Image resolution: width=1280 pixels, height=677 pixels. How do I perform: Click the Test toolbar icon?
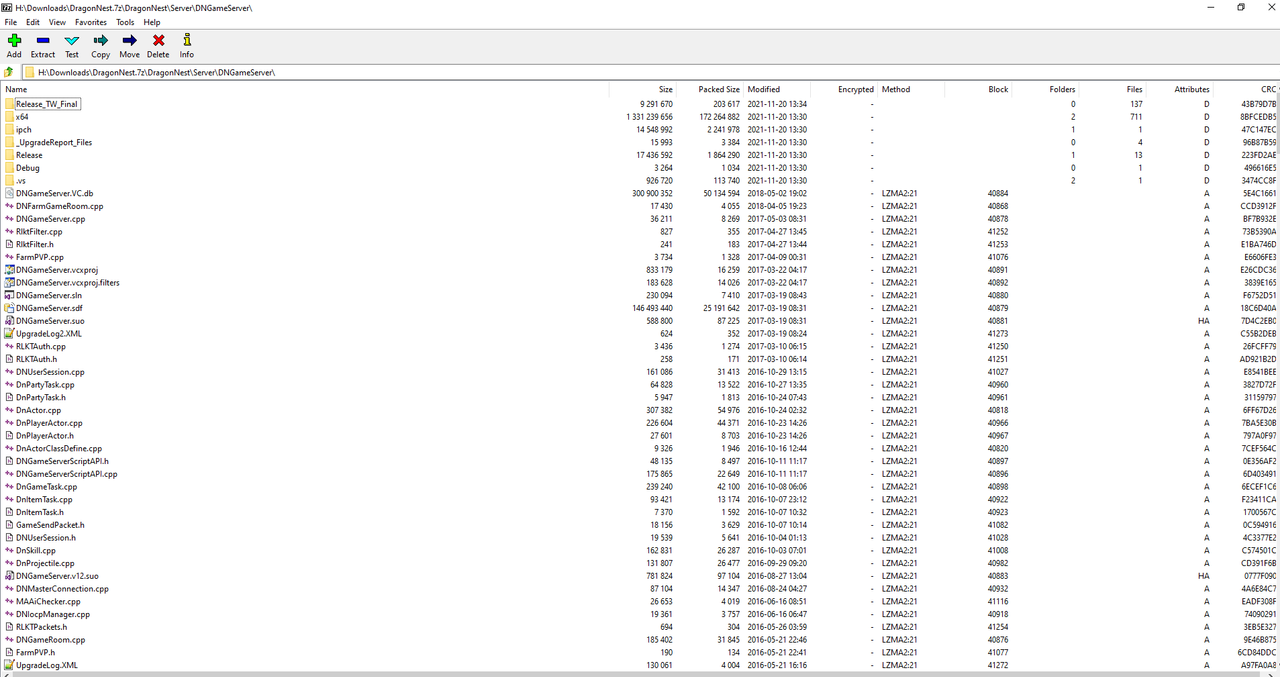tap(72, 40)
